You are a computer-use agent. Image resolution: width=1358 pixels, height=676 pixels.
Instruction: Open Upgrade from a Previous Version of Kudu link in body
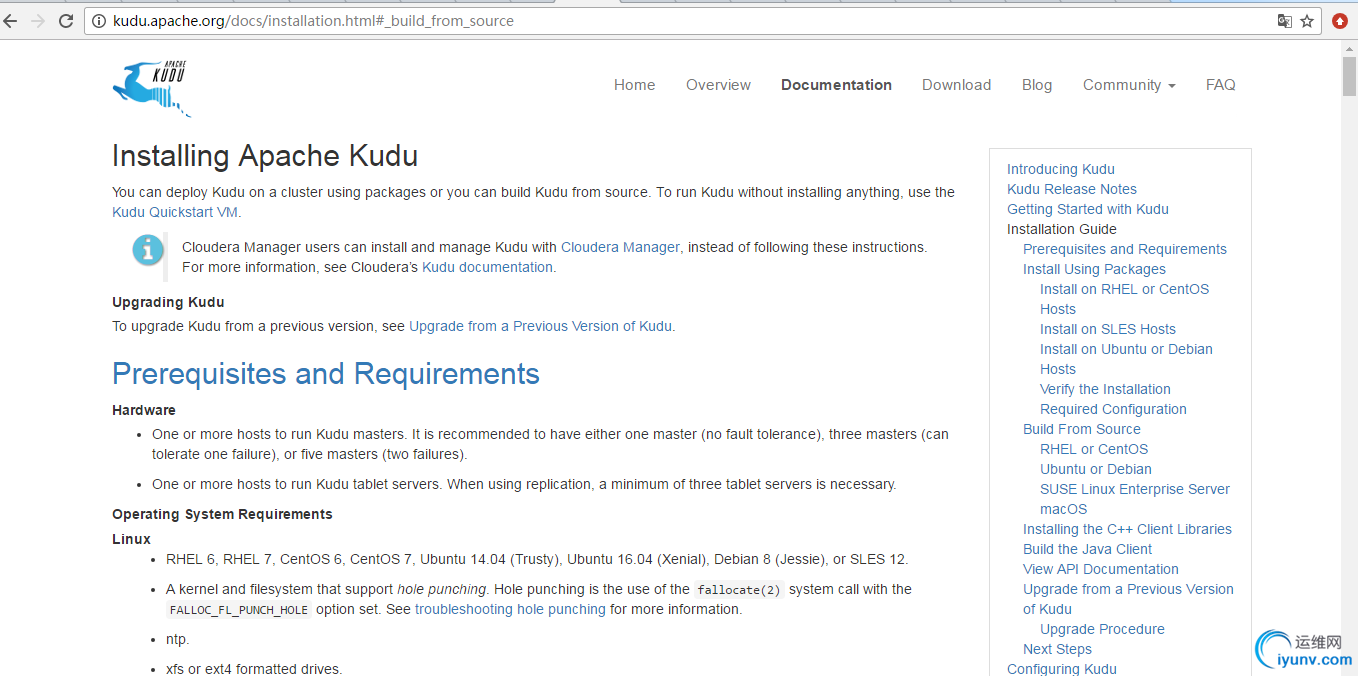540,326
